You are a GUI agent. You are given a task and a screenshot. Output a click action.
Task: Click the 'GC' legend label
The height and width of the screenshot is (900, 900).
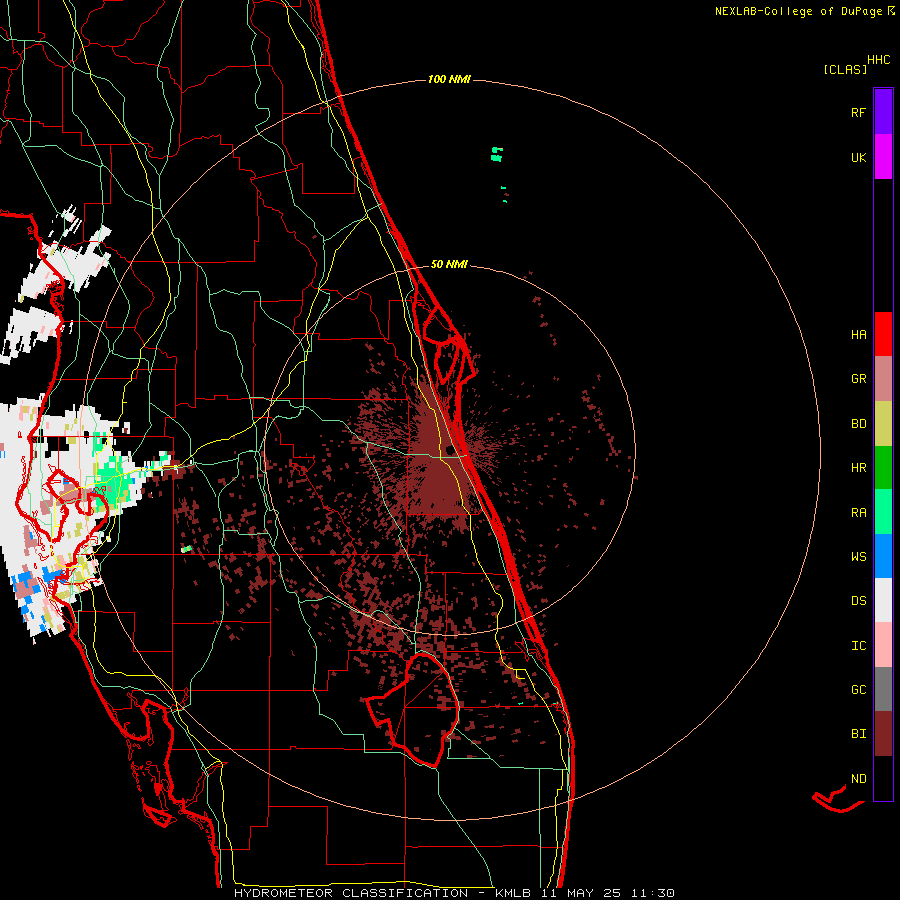click(858, 690)
